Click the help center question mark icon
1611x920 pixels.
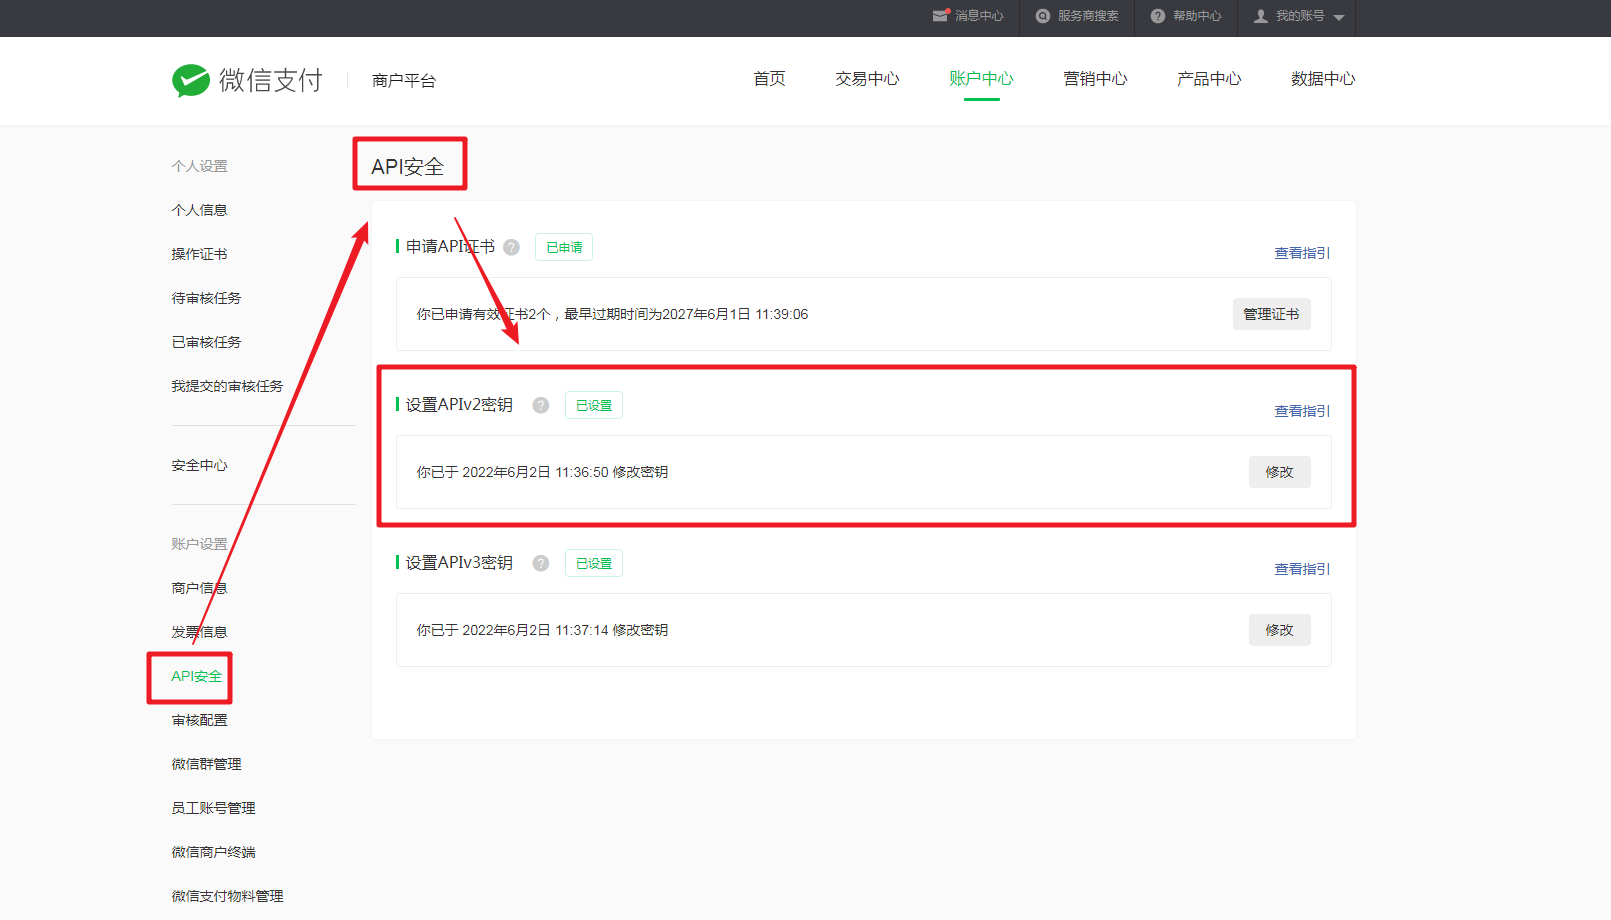click(1158, 16)
